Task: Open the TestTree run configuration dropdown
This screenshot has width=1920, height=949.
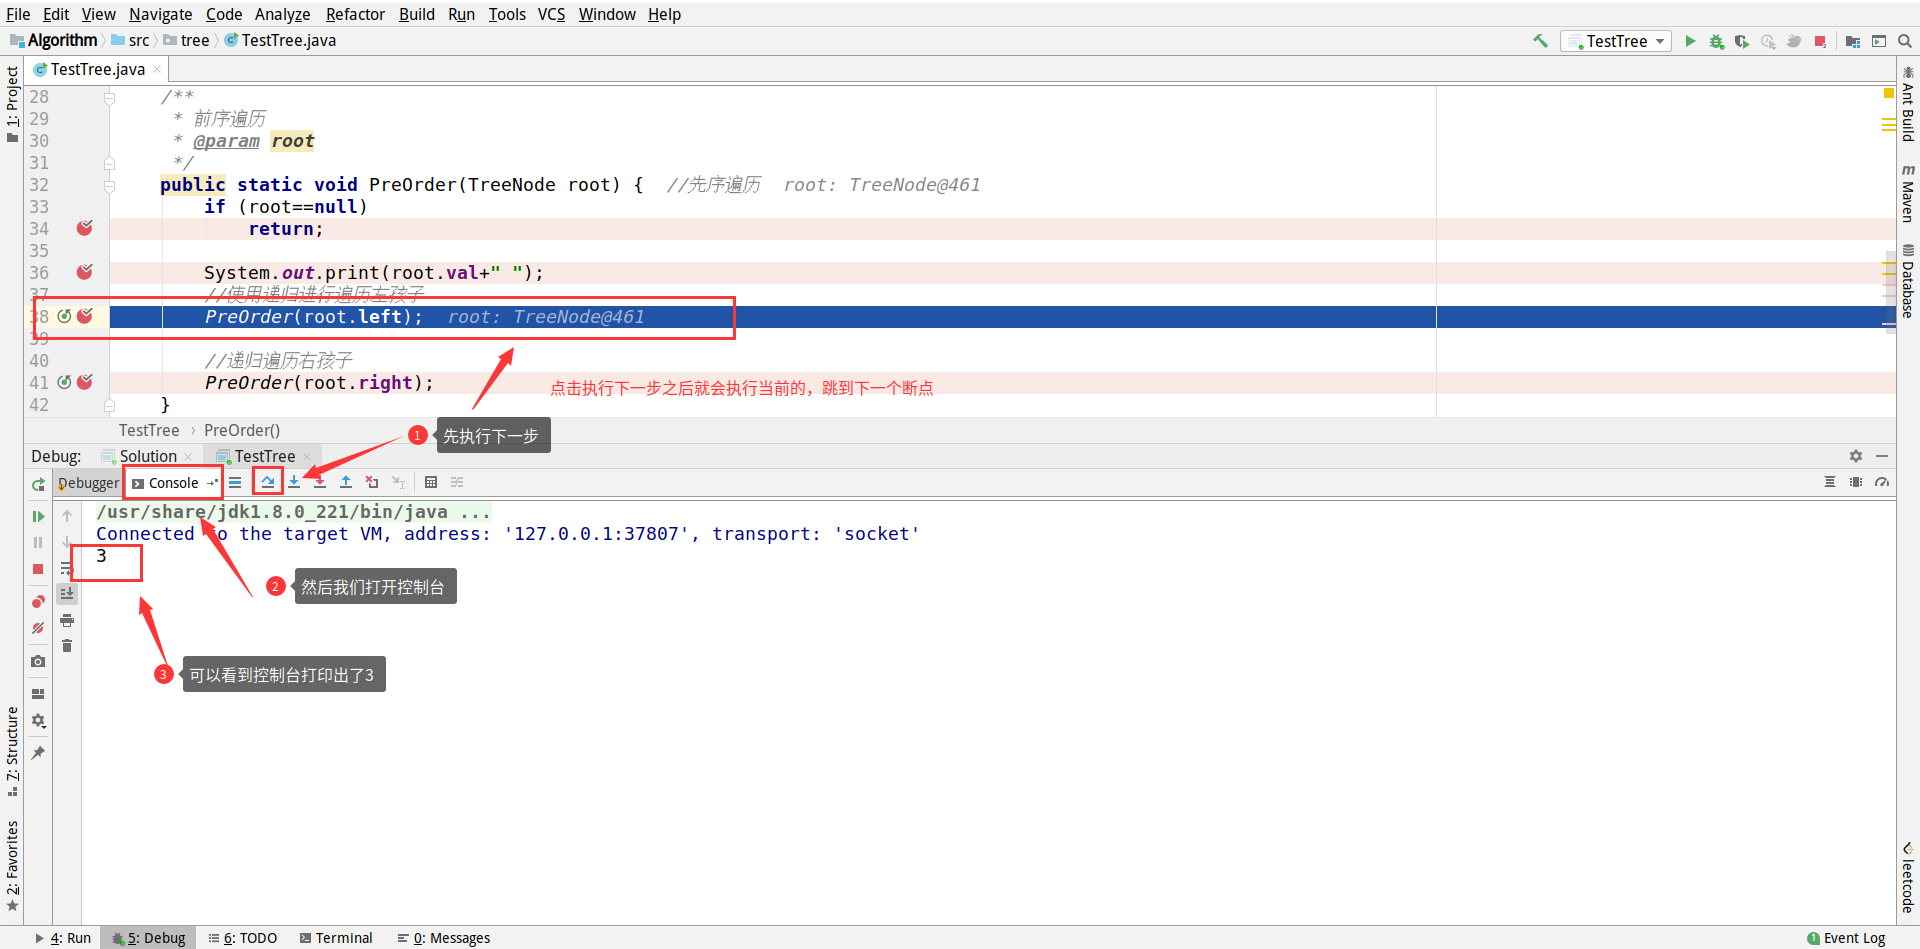Action: coord(1616,41)
